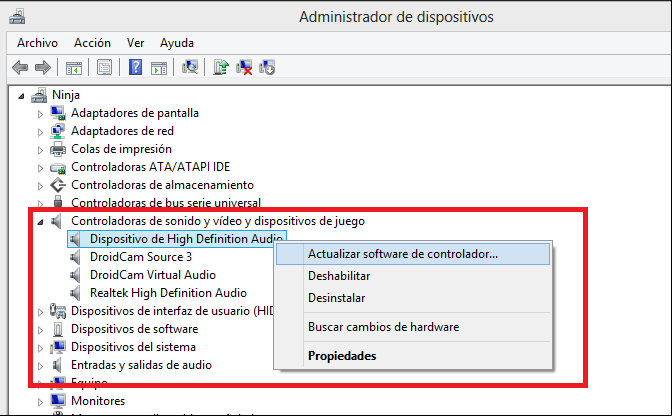Image resolution: width=672 pixels, height=416 pixels.
Task: Click speaker icon of Controladoras de sonido
Action: tap(57, 221)
